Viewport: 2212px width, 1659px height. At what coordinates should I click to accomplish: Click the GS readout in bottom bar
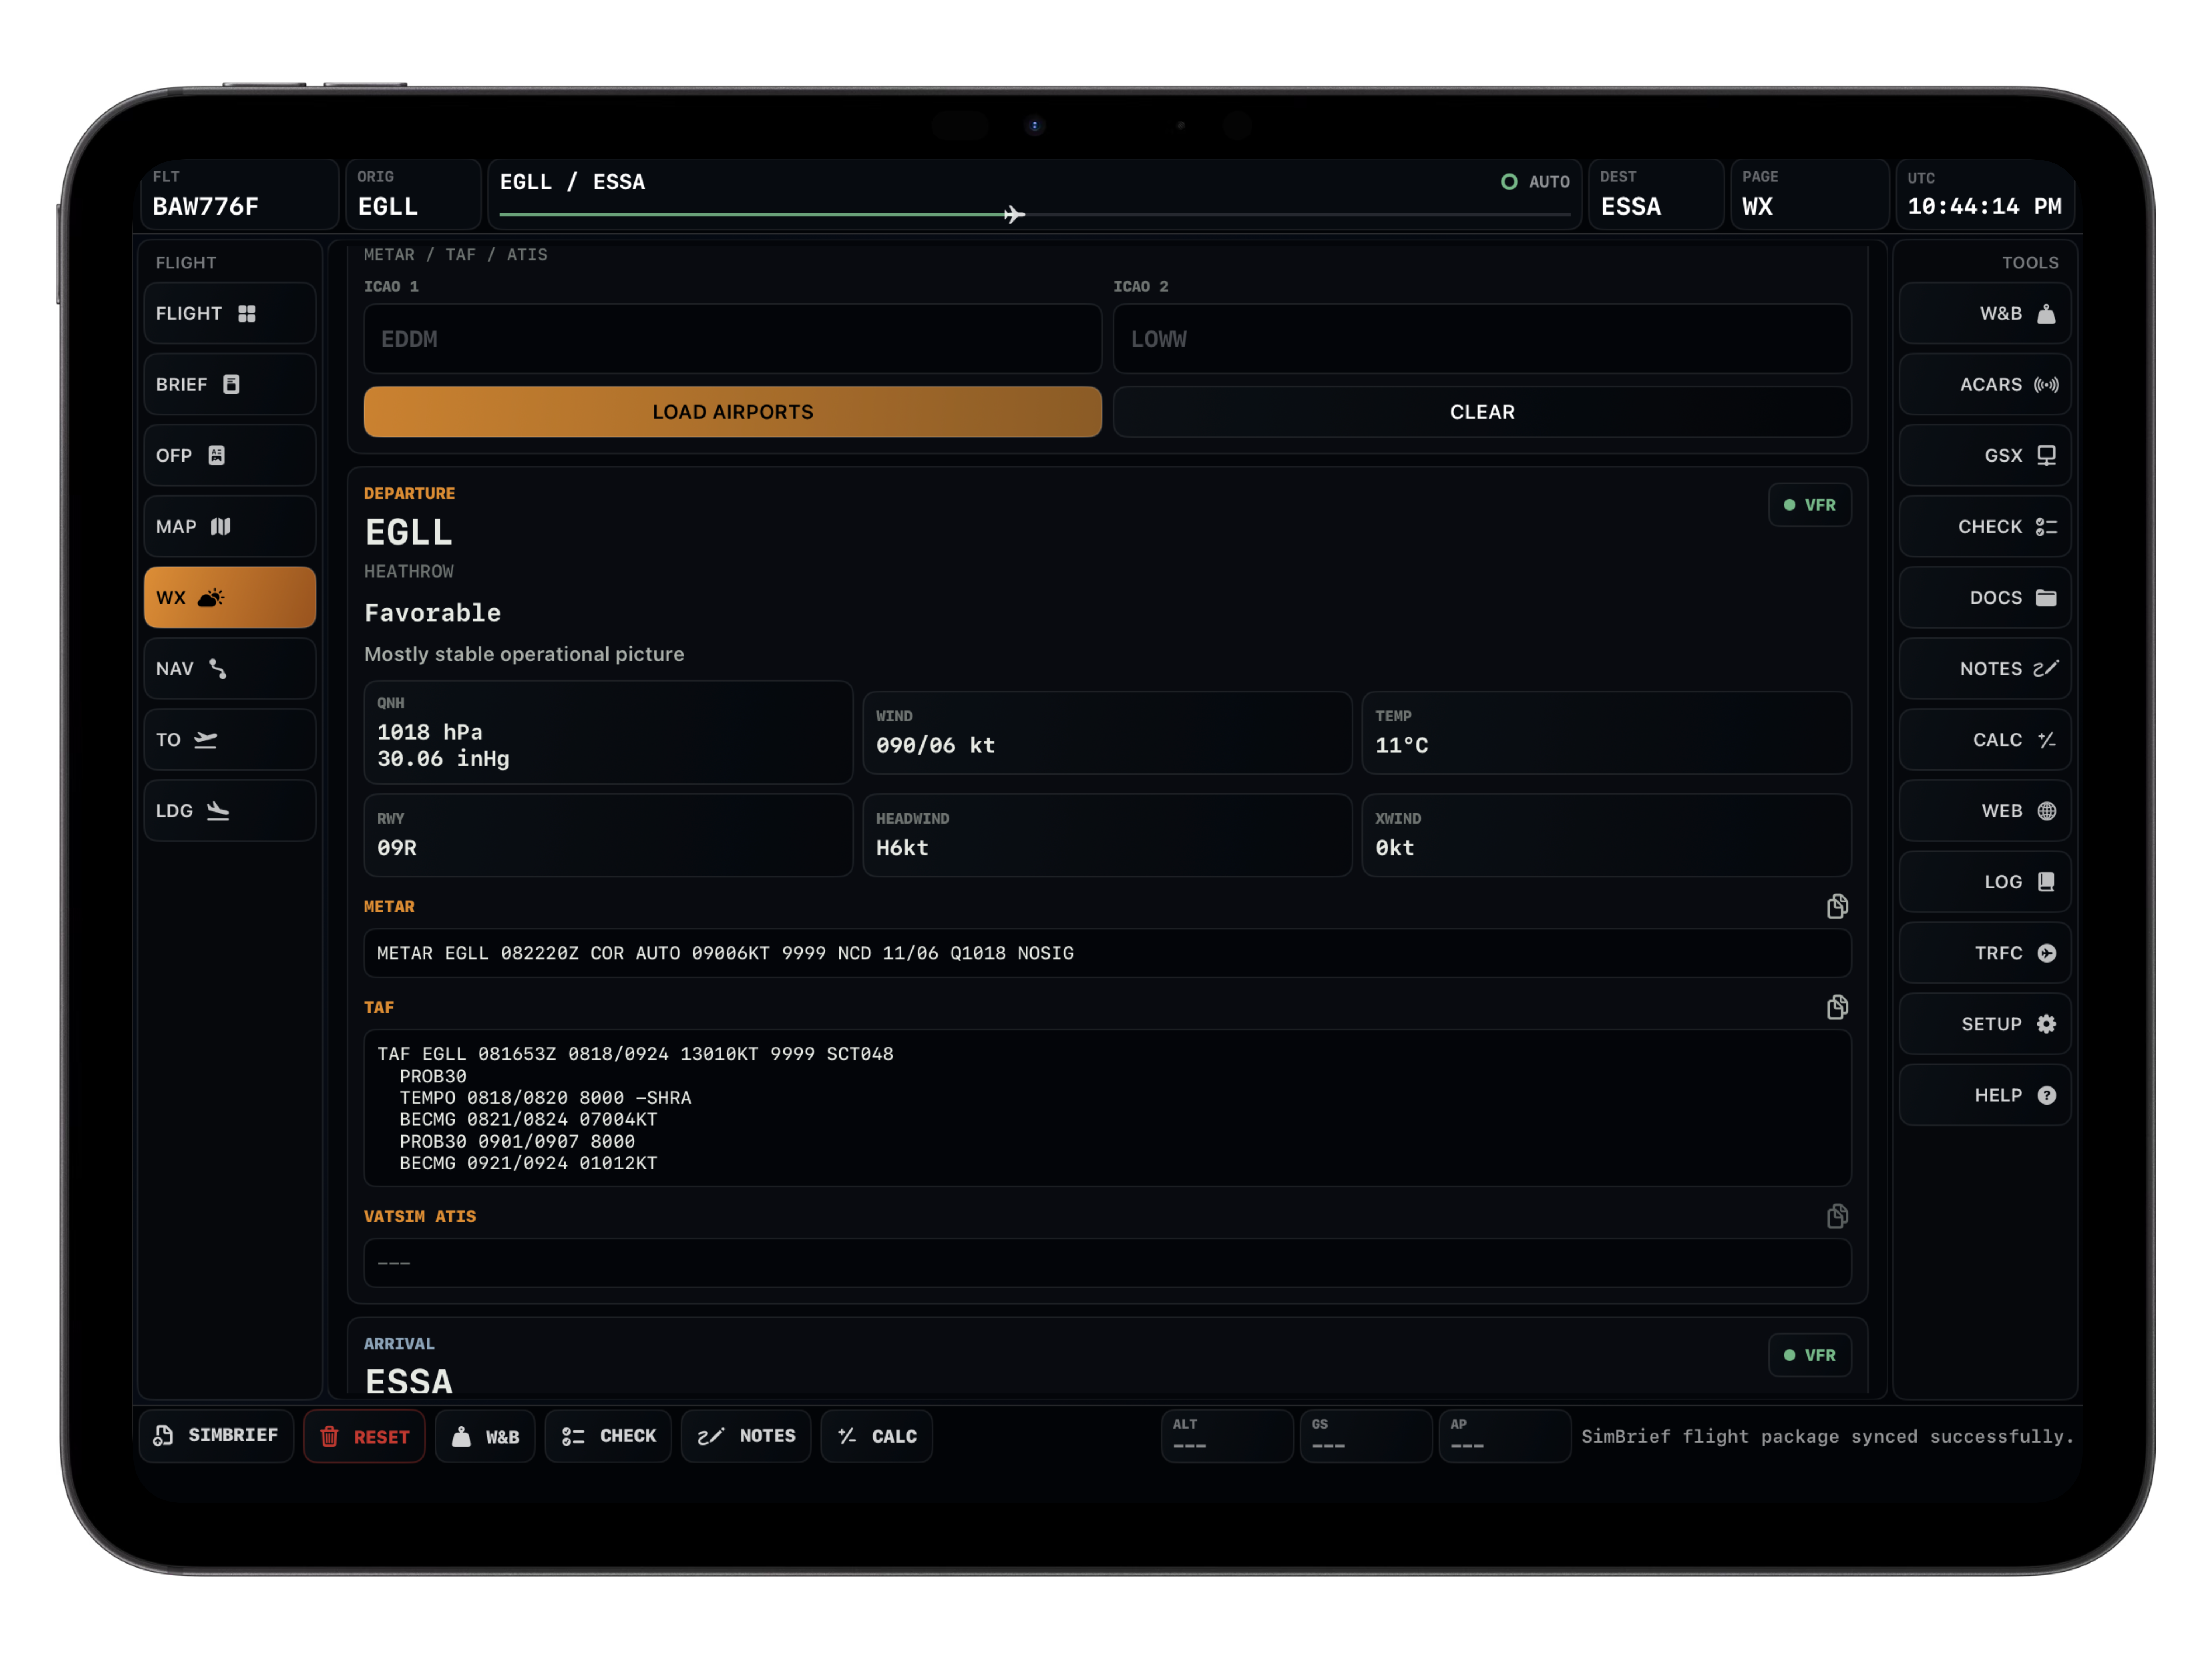point(1365,1436)
